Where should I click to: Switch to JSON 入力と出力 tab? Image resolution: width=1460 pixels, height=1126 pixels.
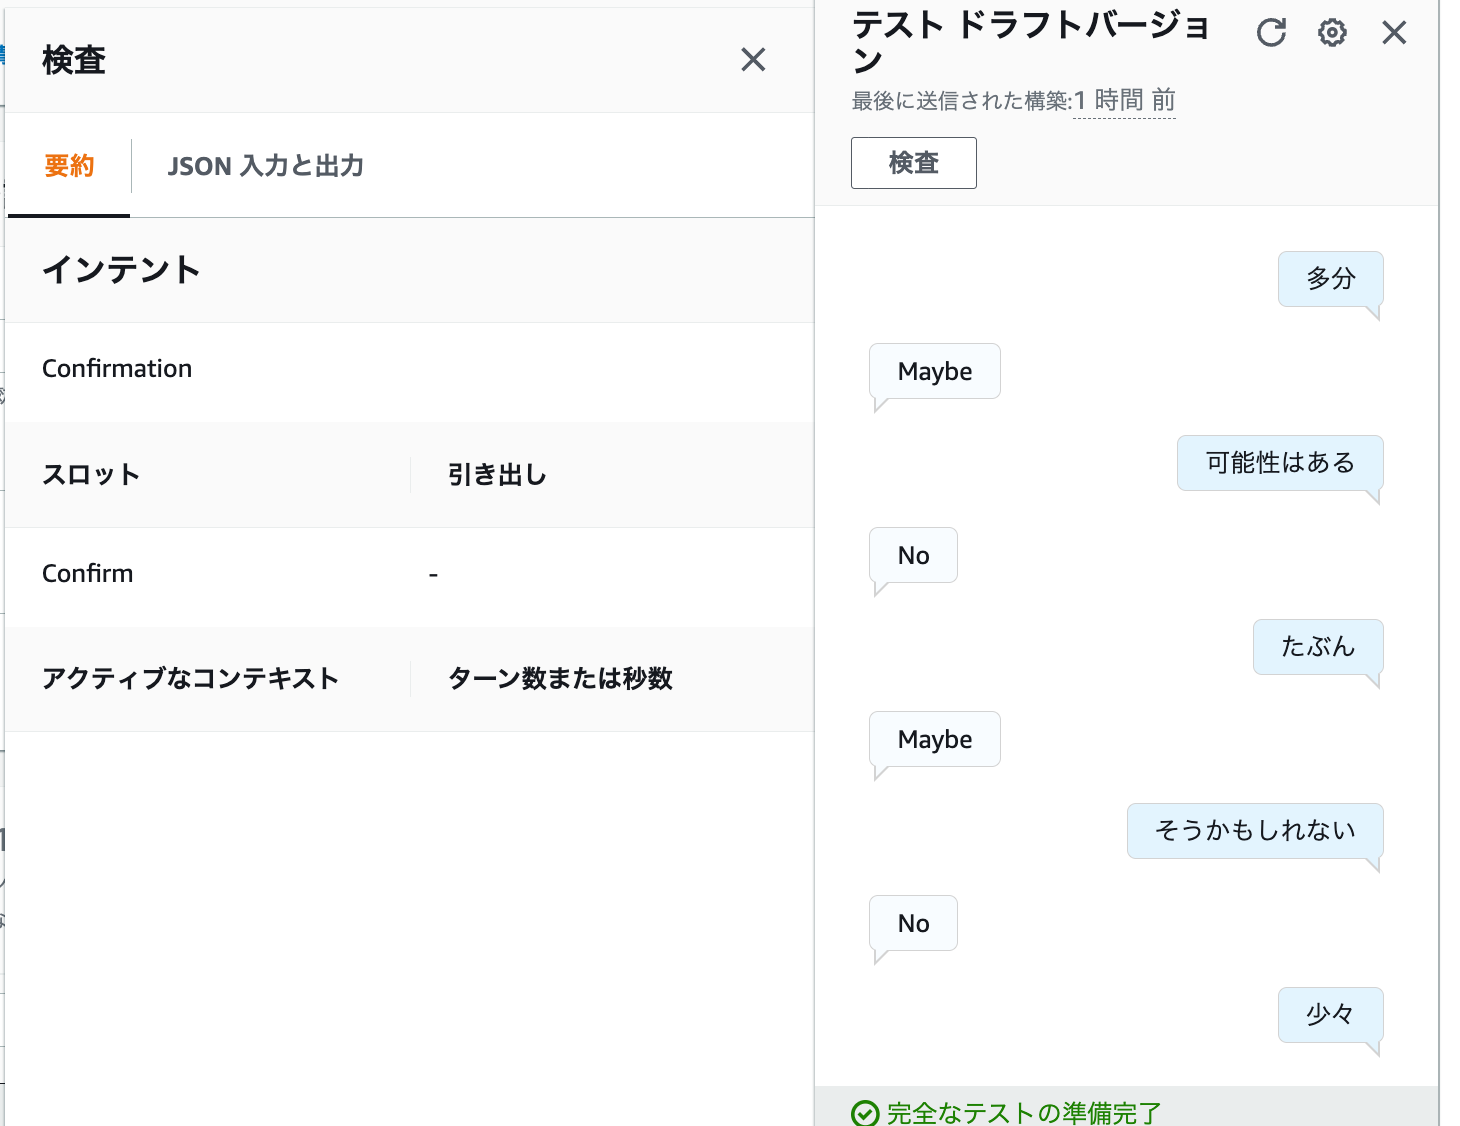265,166
